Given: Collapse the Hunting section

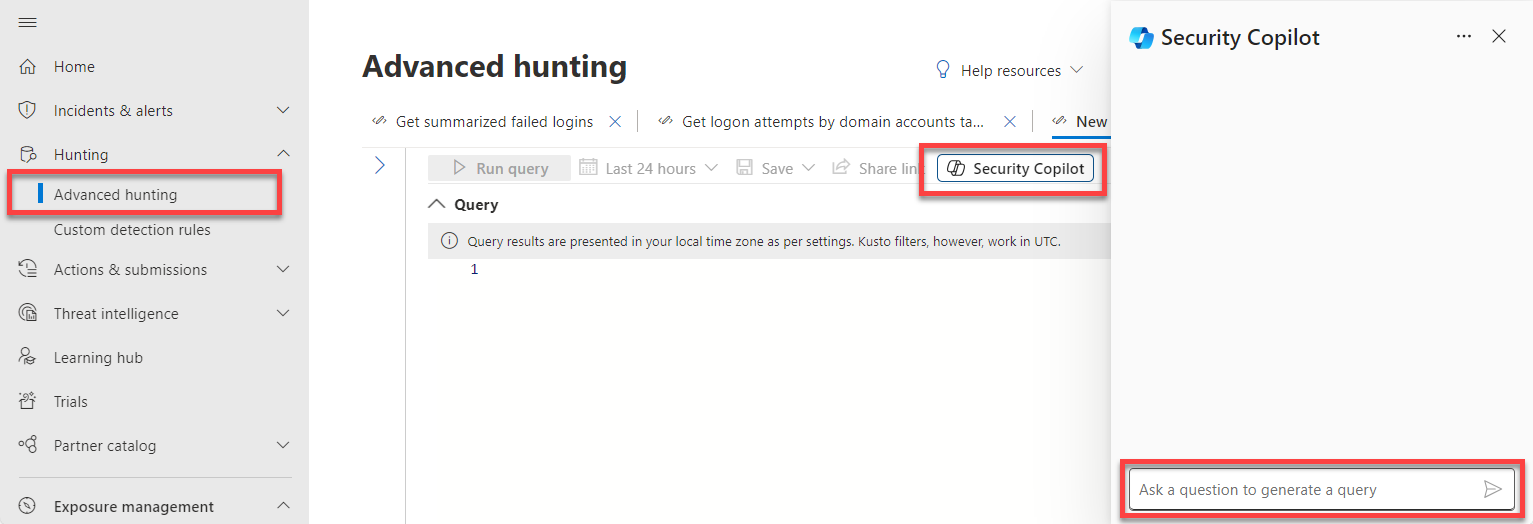Looking at the screenshot, I should coord(283,154).
